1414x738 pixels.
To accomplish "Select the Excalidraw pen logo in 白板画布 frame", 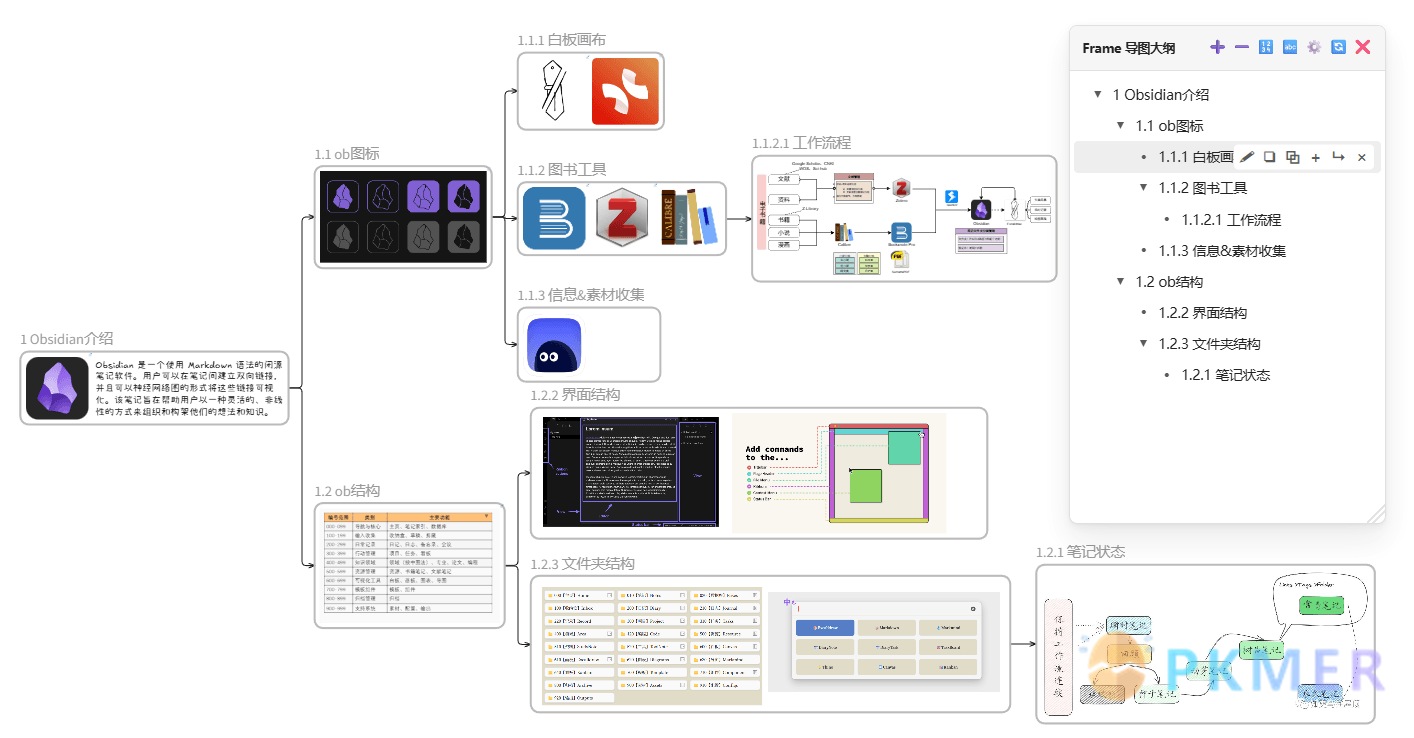I will click(x=553, y=89).
